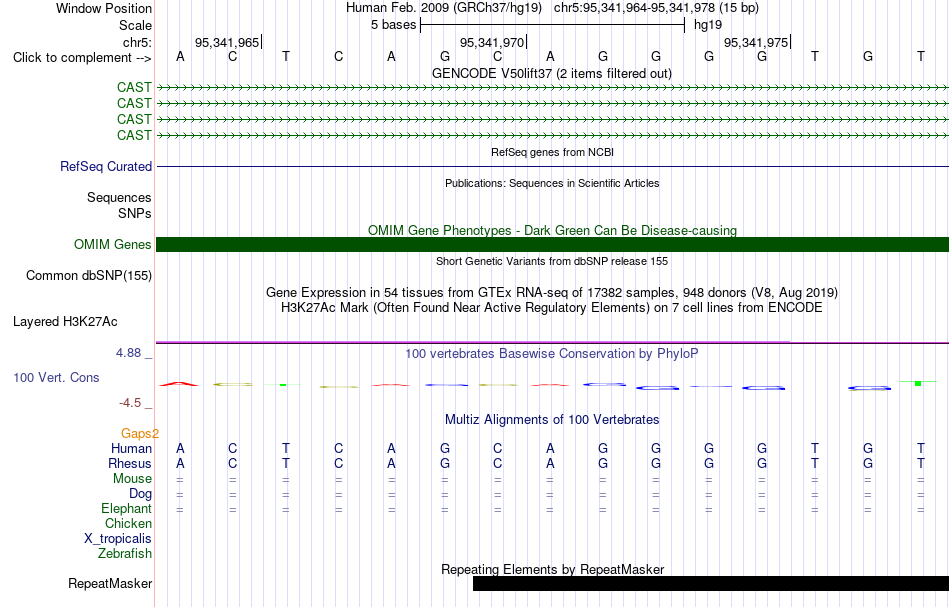
Task: Click the 5 bases scale bar
Action: 553,25
